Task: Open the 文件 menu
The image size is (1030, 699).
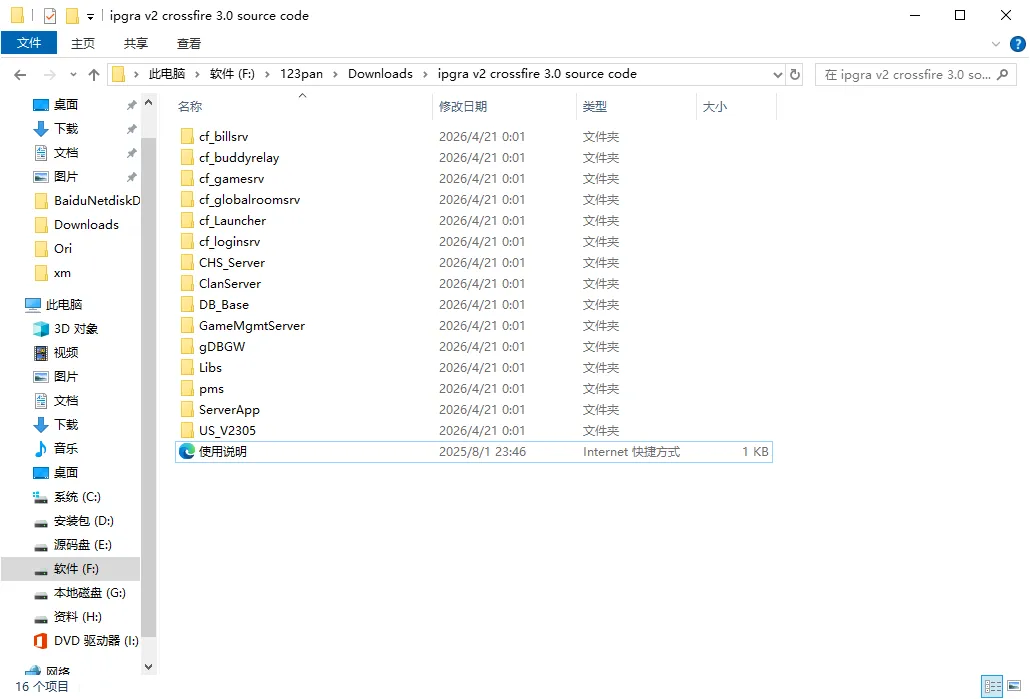Action: point(29,43)
